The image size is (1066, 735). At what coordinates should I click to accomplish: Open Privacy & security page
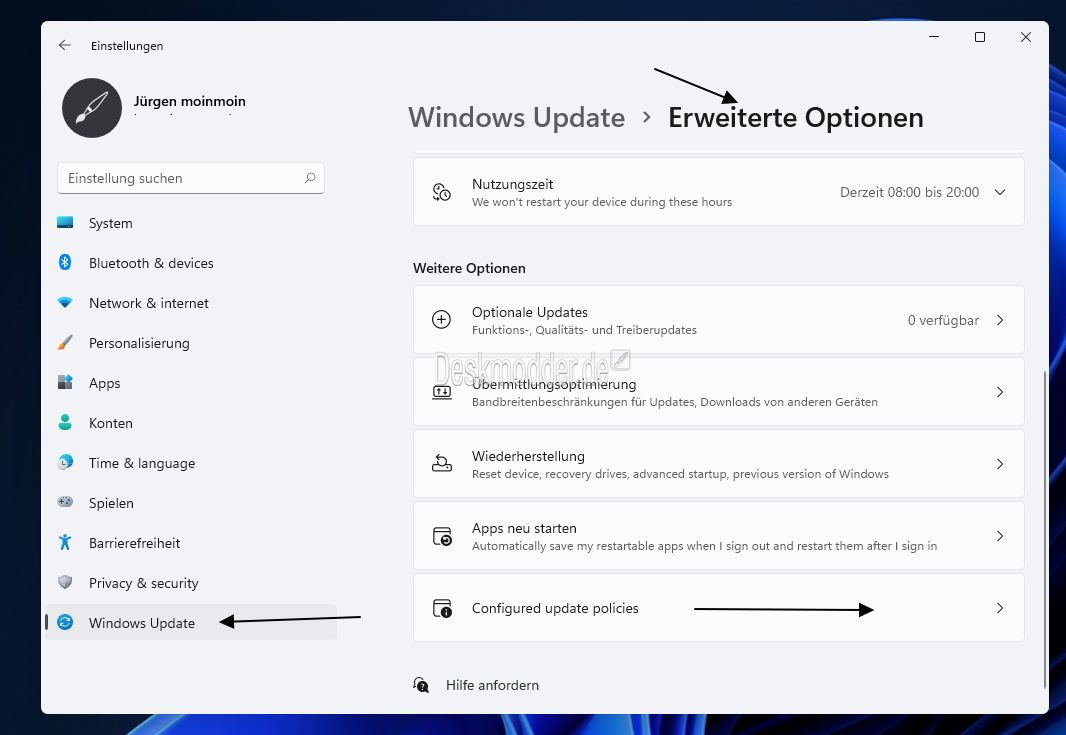190,583
